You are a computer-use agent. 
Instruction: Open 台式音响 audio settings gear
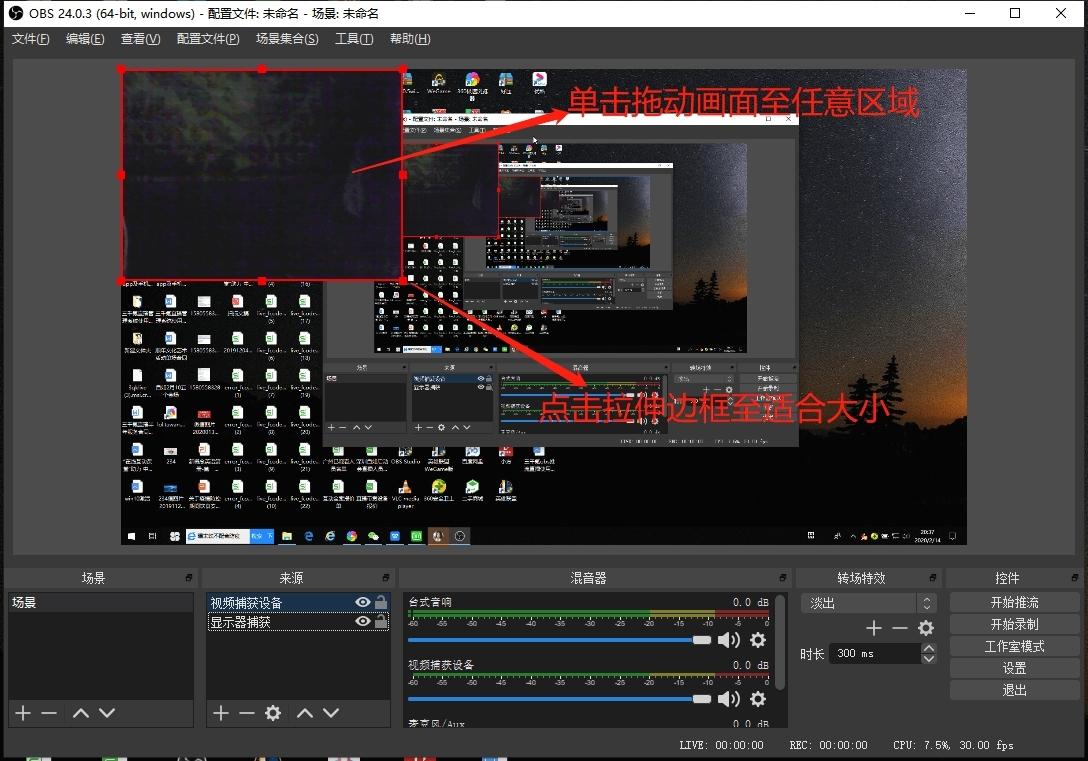click(758, 640)
